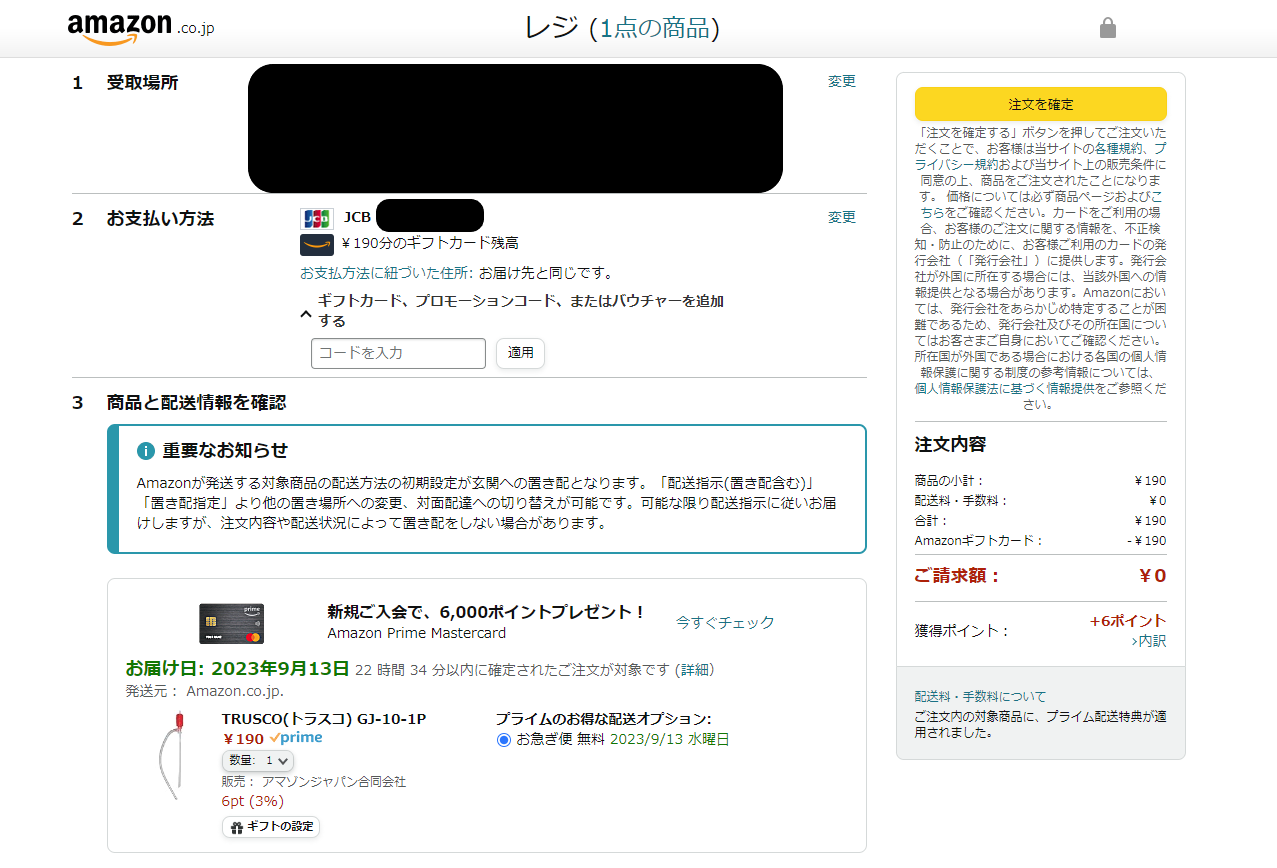
Task: Open the 詳細 delivery details link
Action: pyautogui.click(x=694, y=669)
